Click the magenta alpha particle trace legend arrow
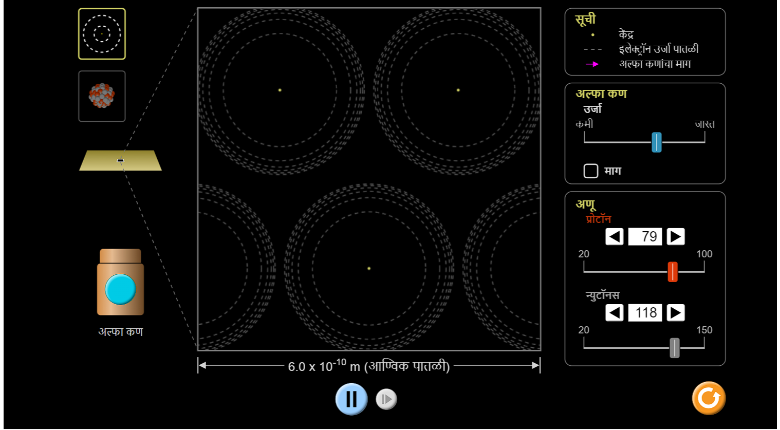This screenshot has height=430, width=780. click(x=593, y=64)
